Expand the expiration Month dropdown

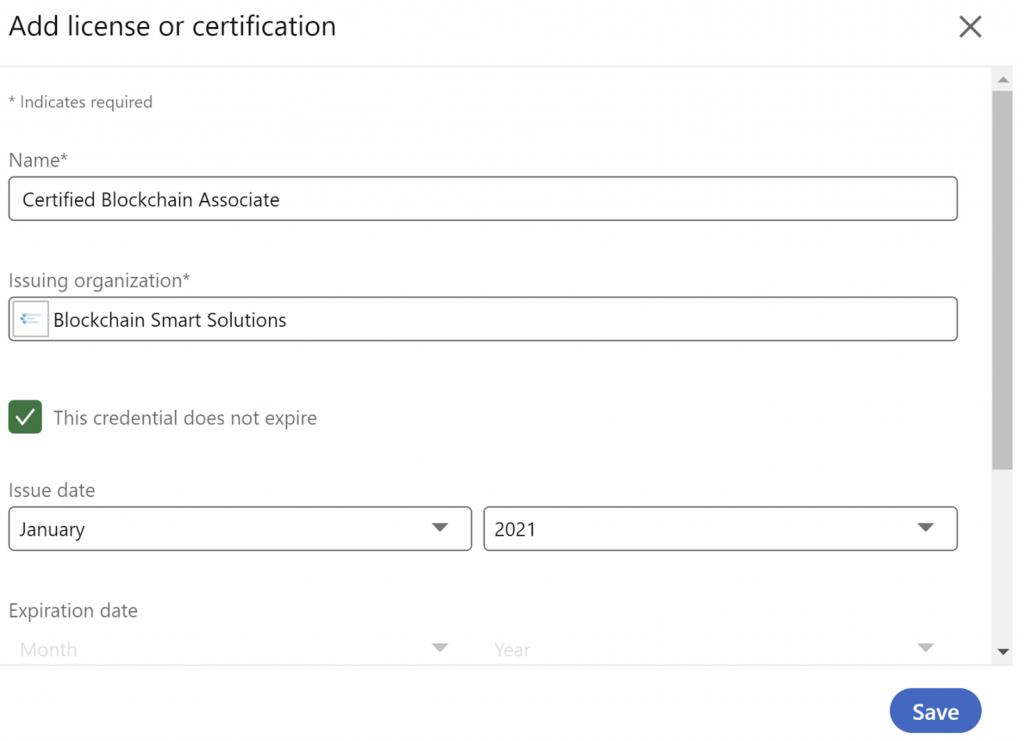(240, 648)
